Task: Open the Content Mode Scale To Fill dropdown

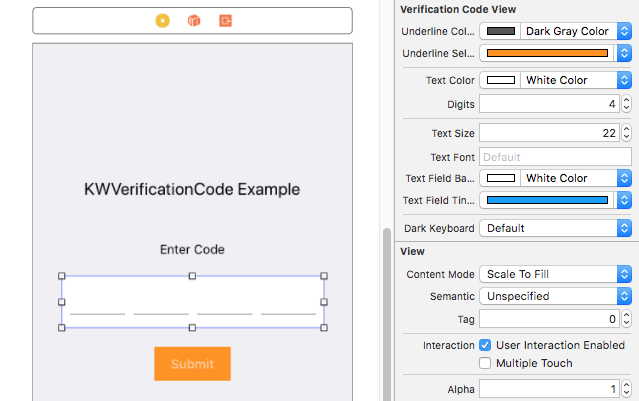Action: pyautogui.click(x=555, y=274)
